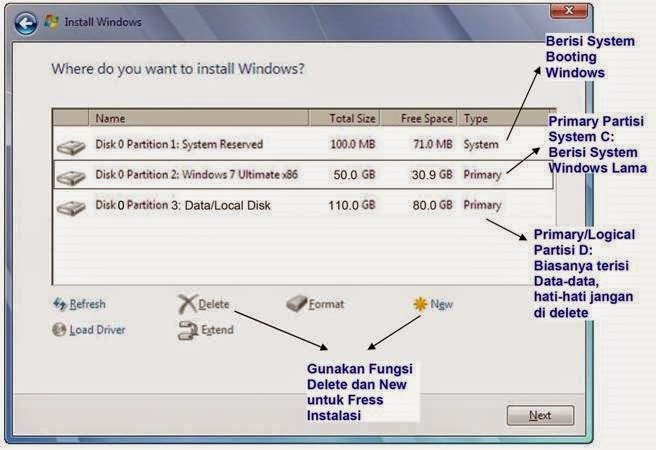Choose the New link
This screenshot has width=656, height=450.
441,304
